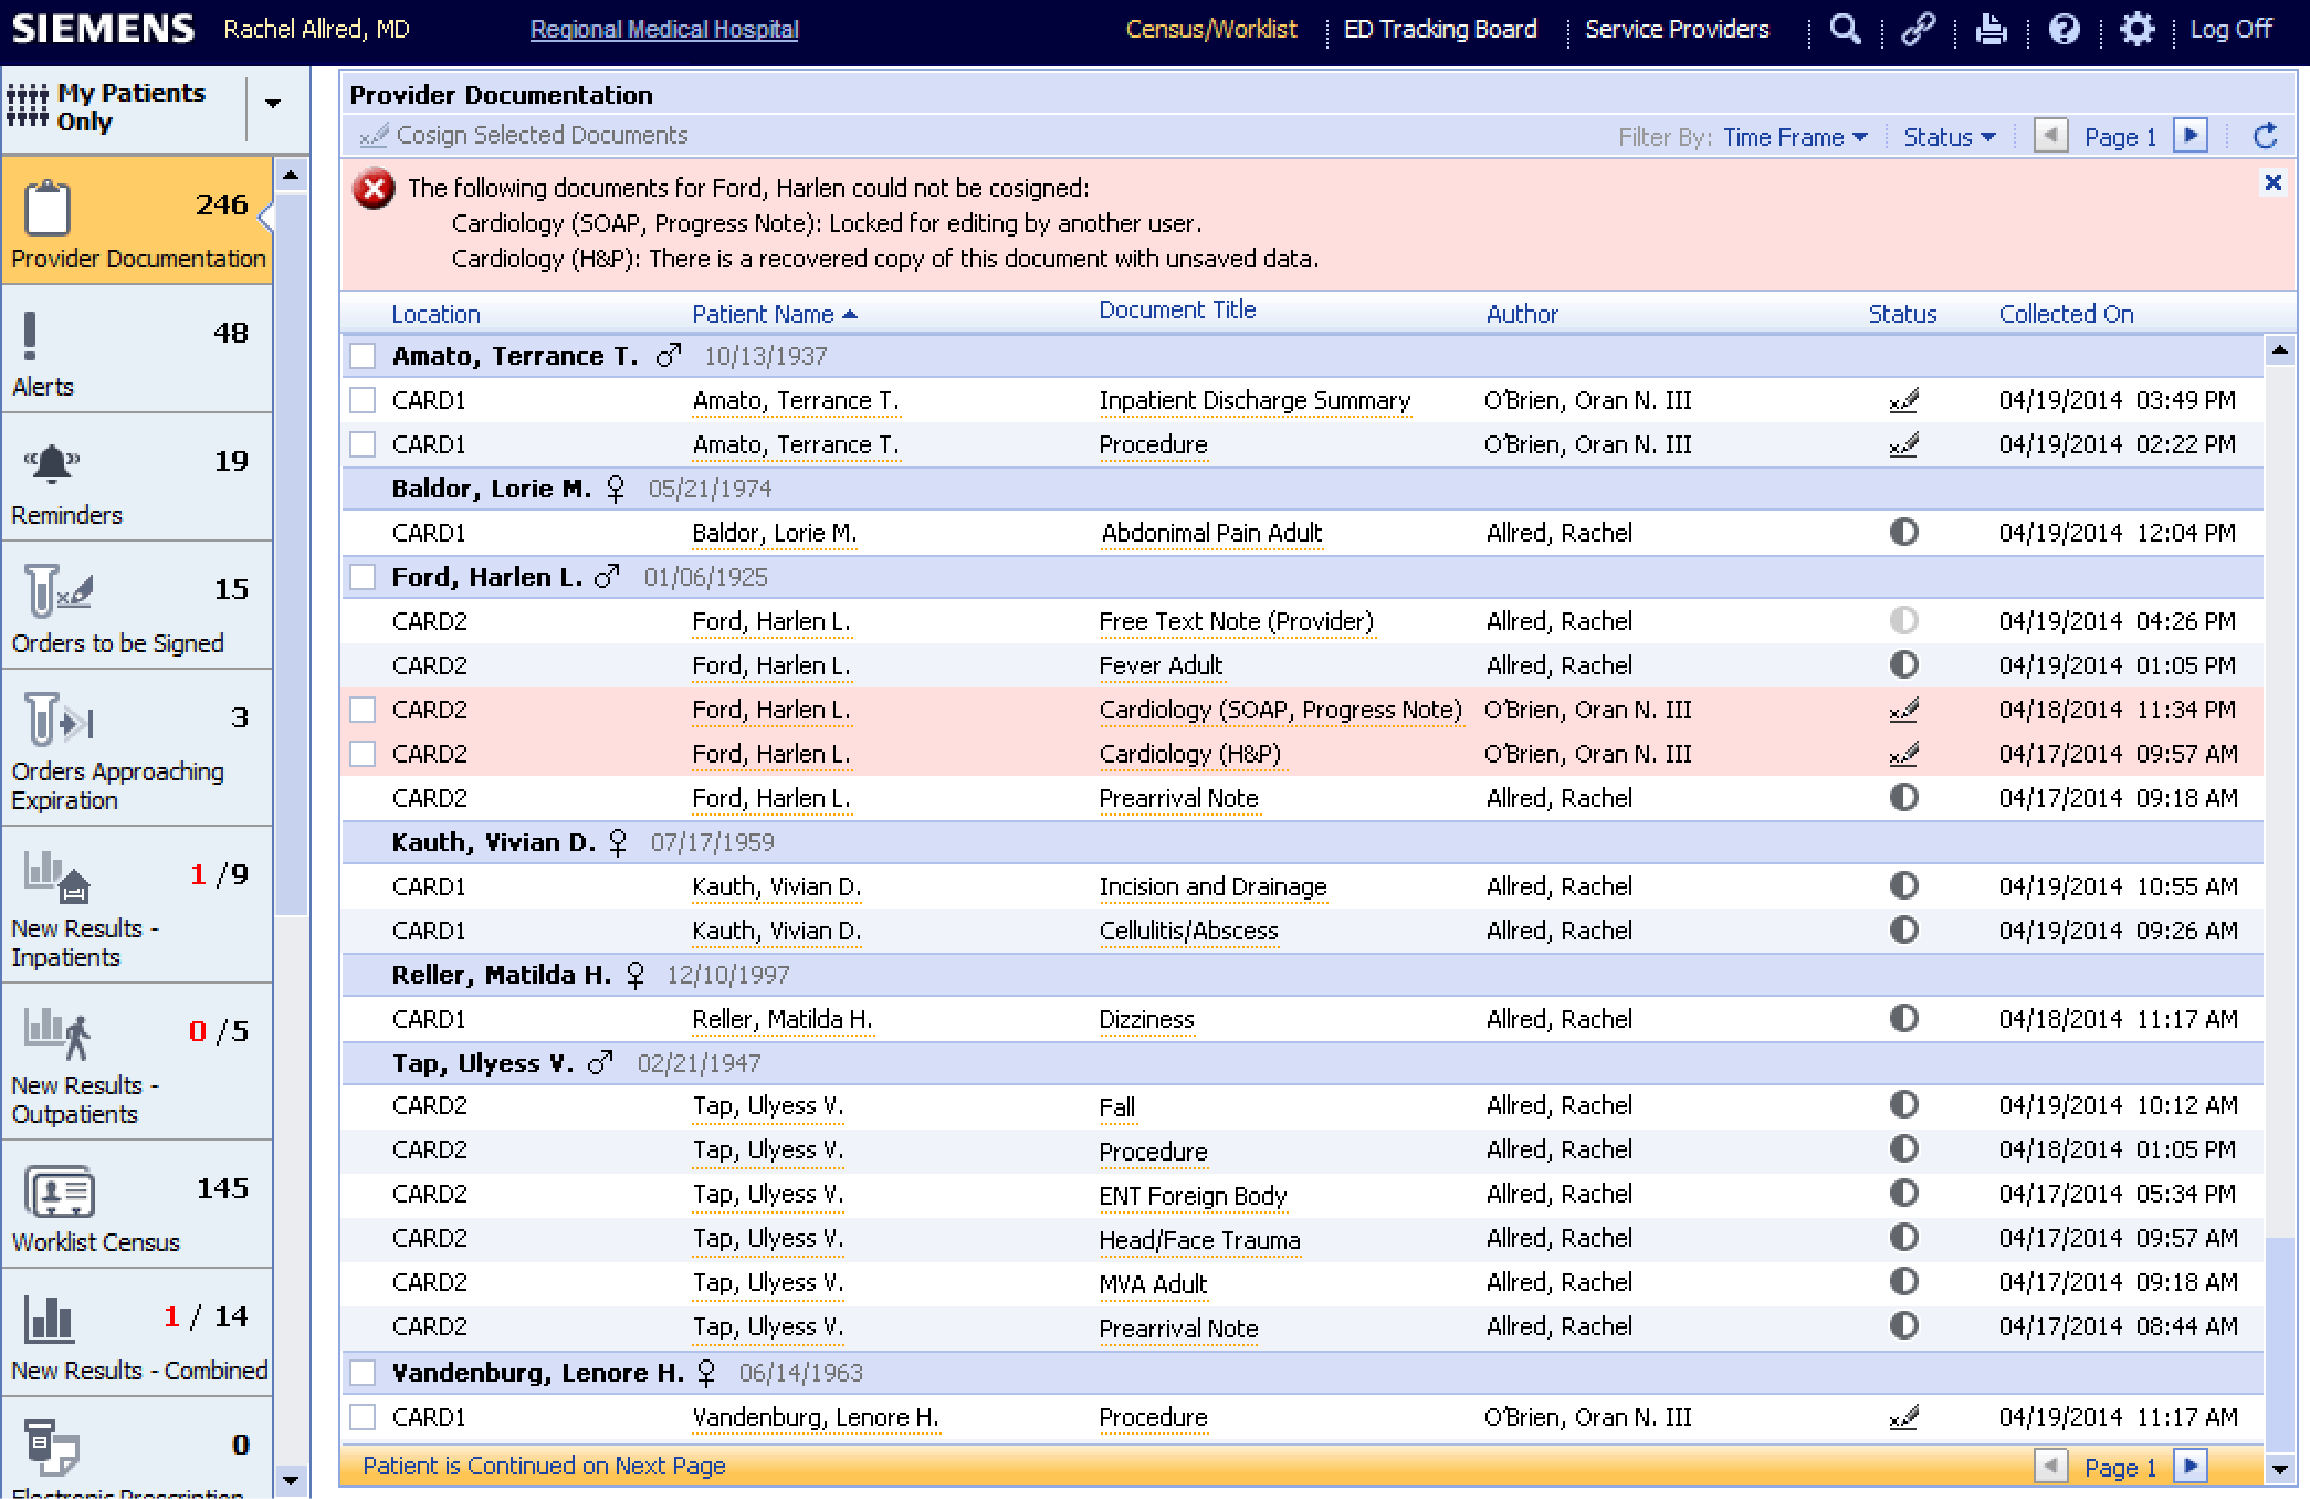Click the search magnifier icon
Viewport: 2310px width, 1499px height.
click(x=1844, y=29)
